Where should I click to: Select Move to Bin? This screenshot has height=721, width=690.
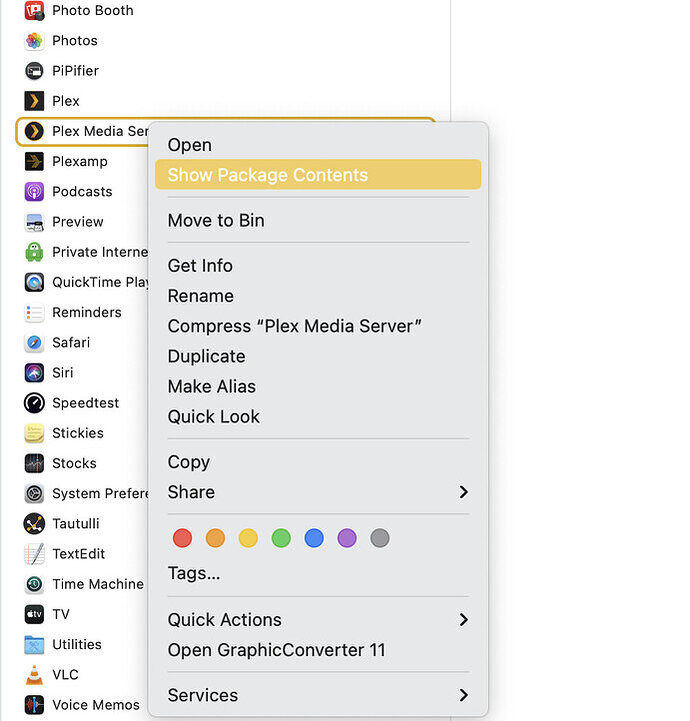click(x=318, y=221)
